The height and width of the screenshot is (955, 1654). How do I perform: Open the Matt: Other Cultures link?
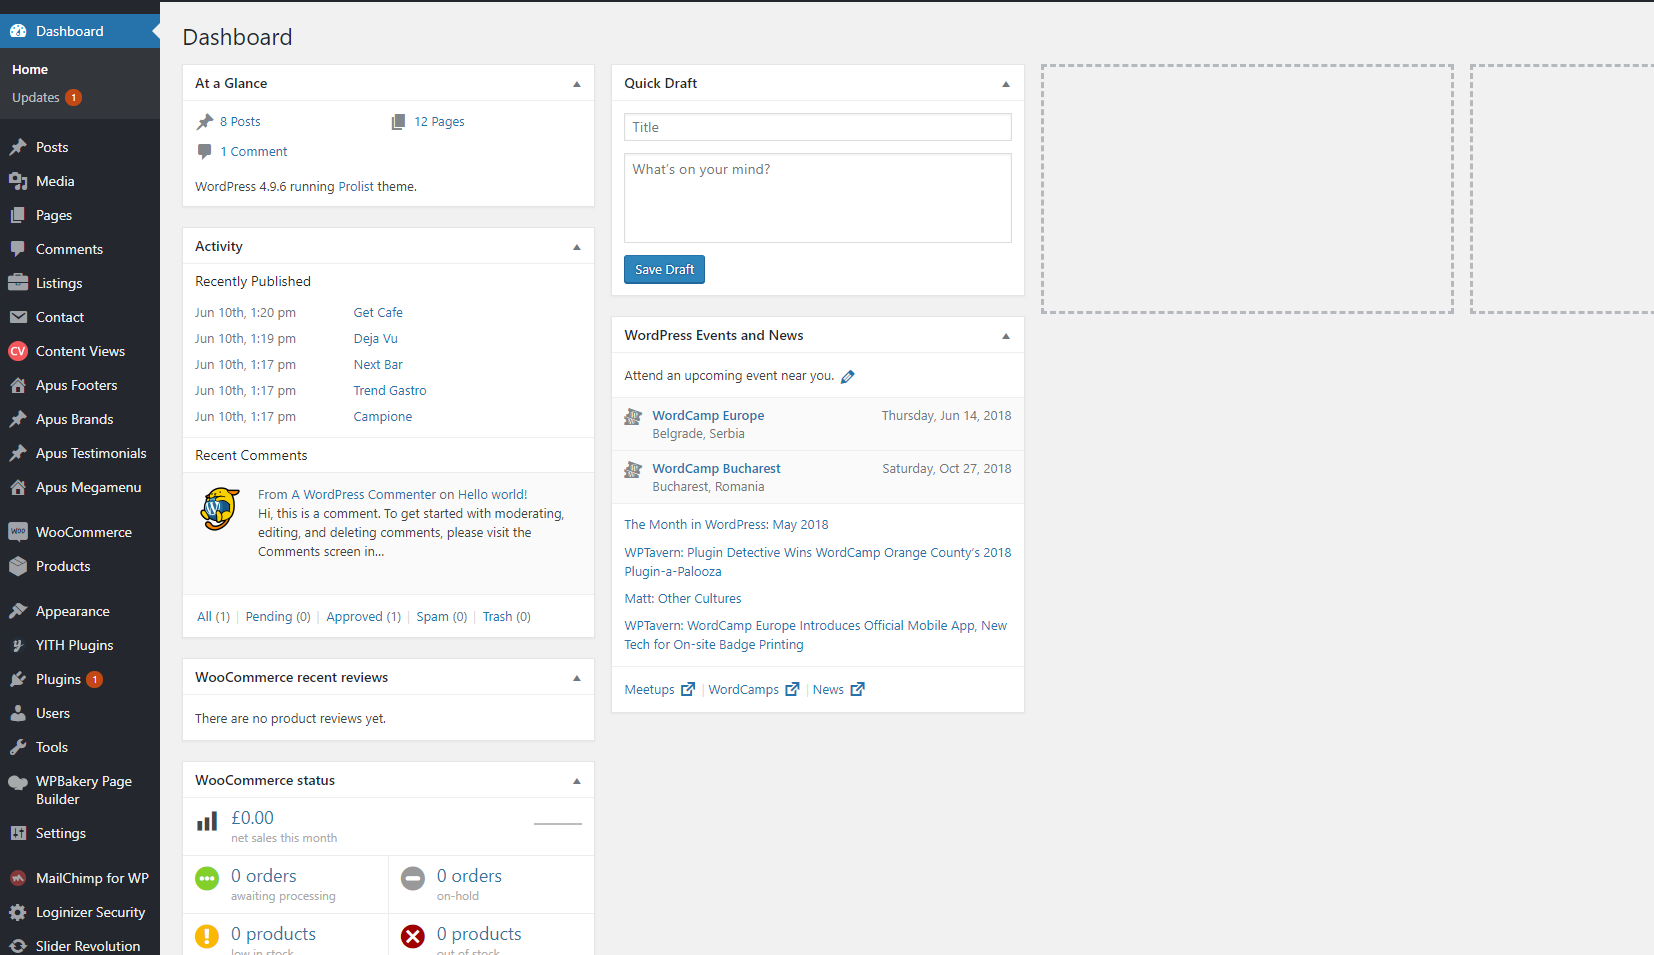(x=683, y=599)
